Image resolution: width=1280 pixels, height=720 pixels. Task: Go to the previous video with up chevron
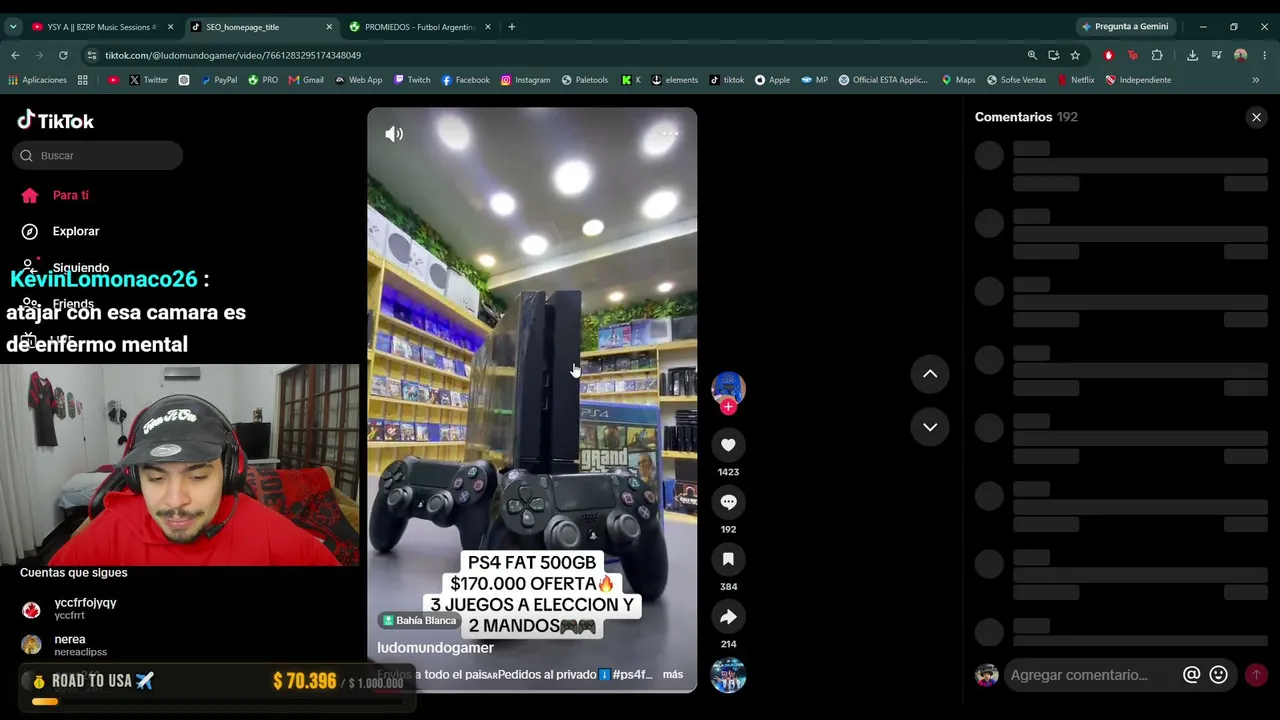click(930, 374)
